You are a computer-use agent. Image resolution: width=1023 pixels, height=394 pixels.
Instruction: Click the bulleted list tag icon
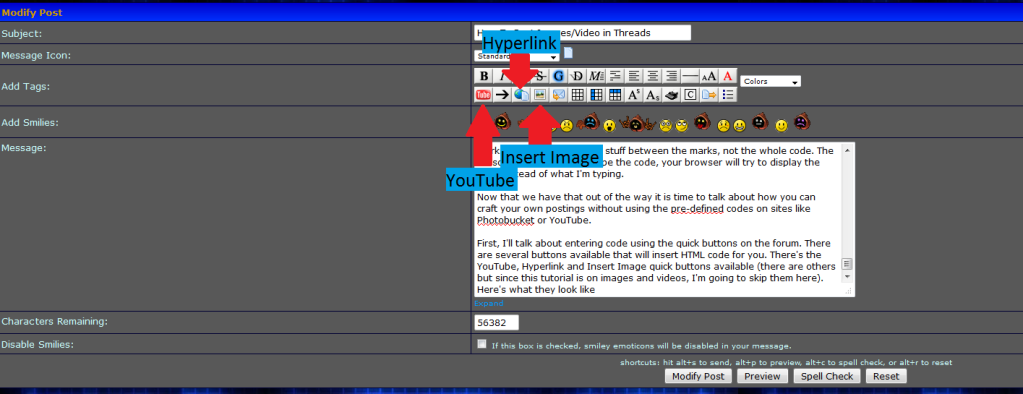click(x=727, y=95)
